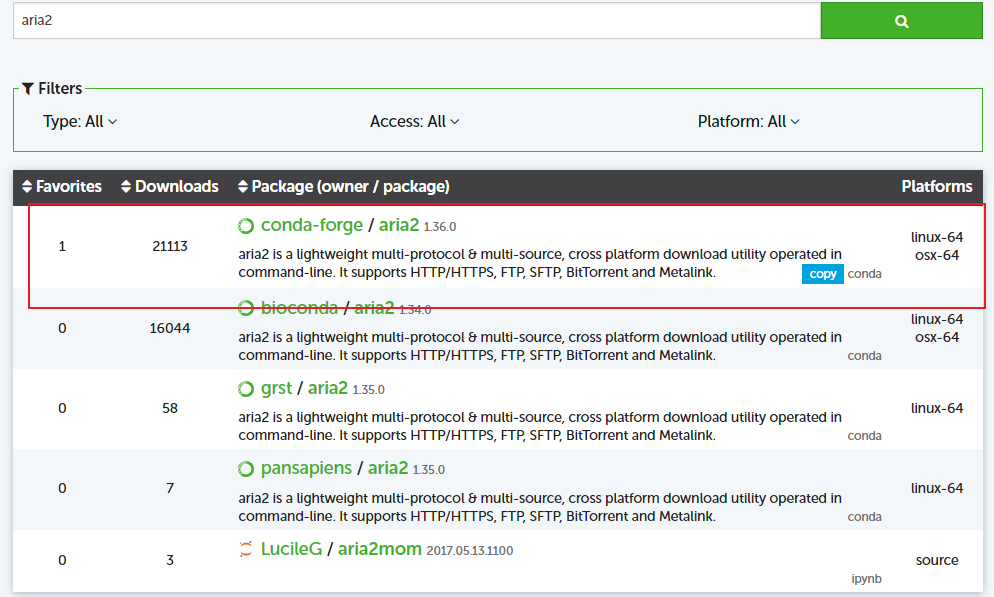This screenshot has height=597, width=994.
Task: Open the conda-forge owner link
Action: (x=312, y=225)
